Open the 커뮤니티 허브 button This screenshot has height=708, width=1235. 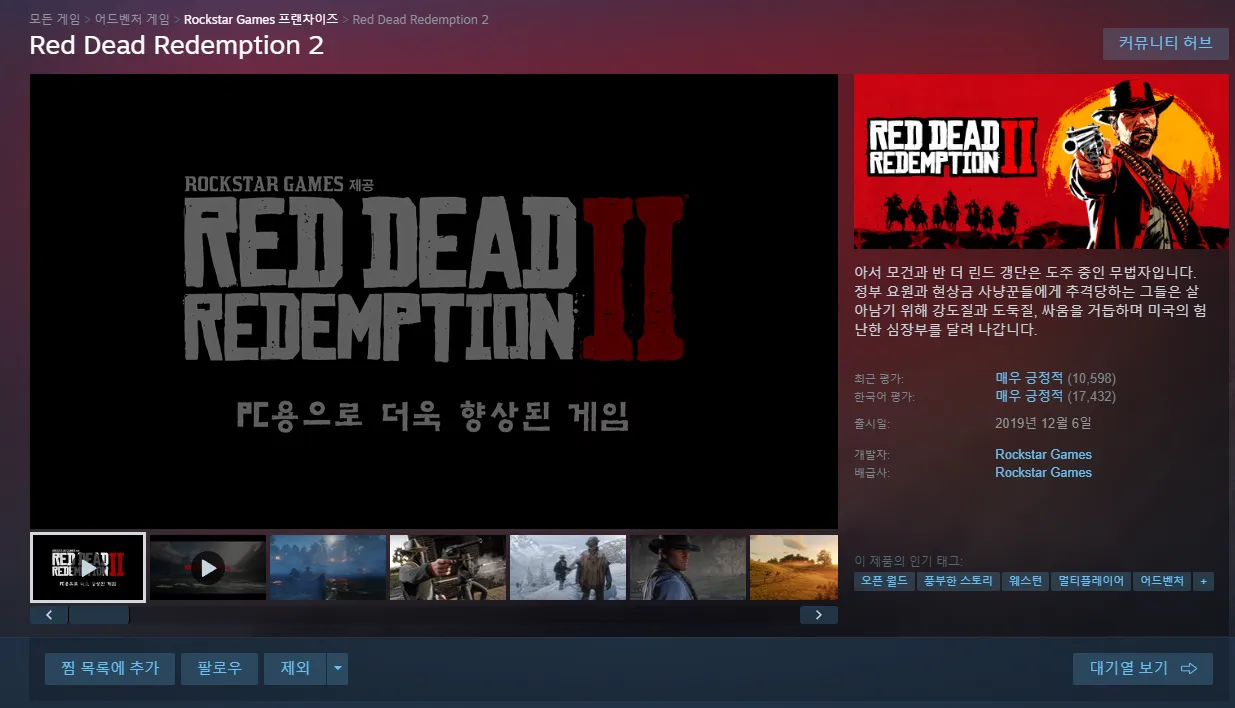coord(1165,43)
